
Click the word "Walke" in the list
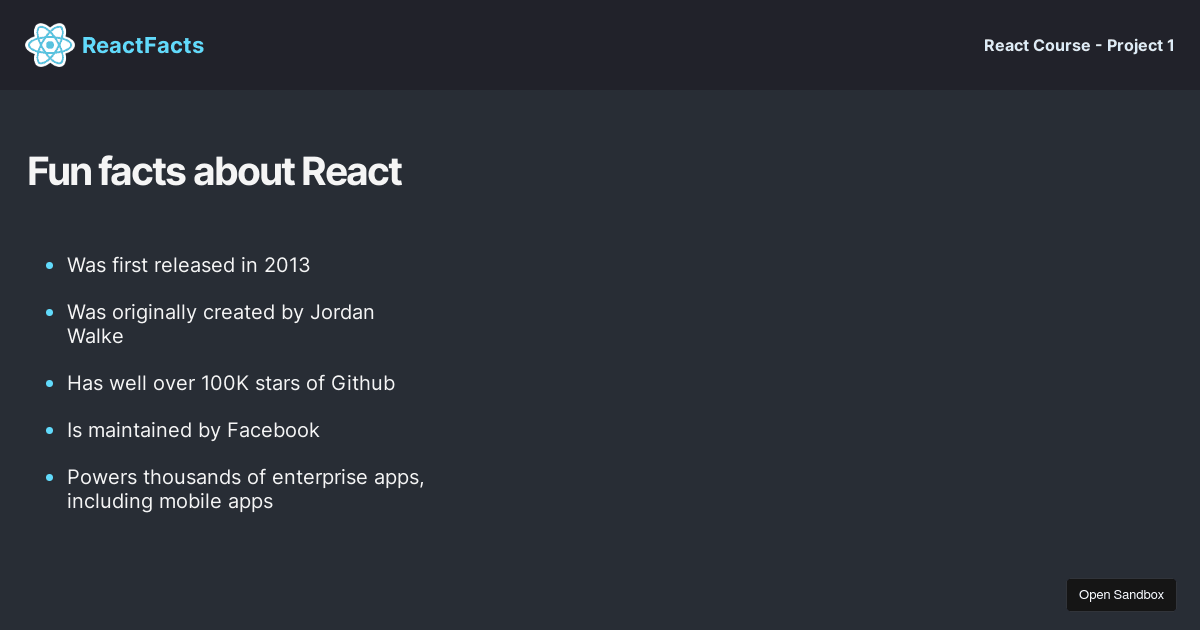tap(95, 336)
